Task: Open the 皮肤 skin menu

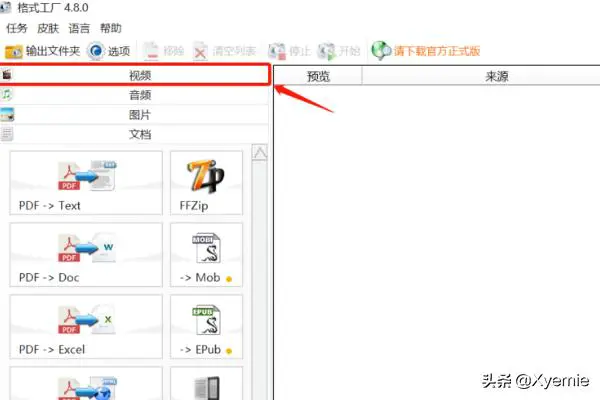Action: 47,29
